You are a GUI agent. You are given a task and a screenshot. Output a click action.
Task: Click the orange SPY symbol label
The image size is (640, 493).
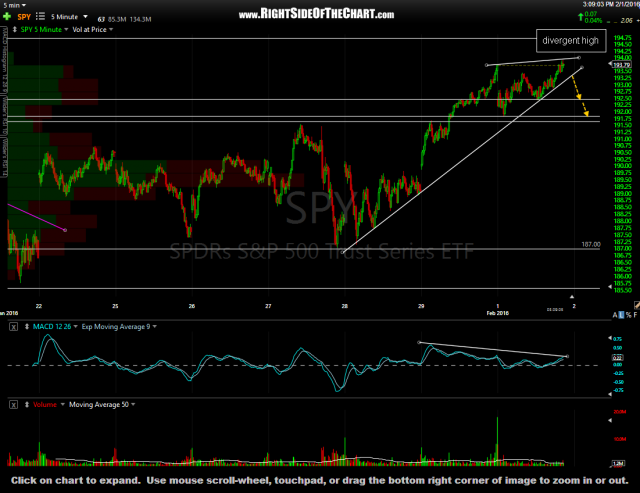coord(24,17)
